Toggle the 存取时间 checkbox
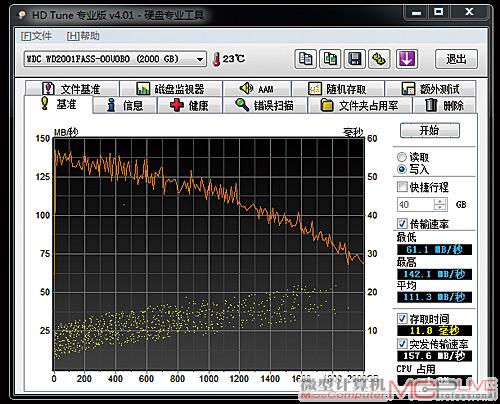Screen dimensions: 500x404 [x=402, y=318]
